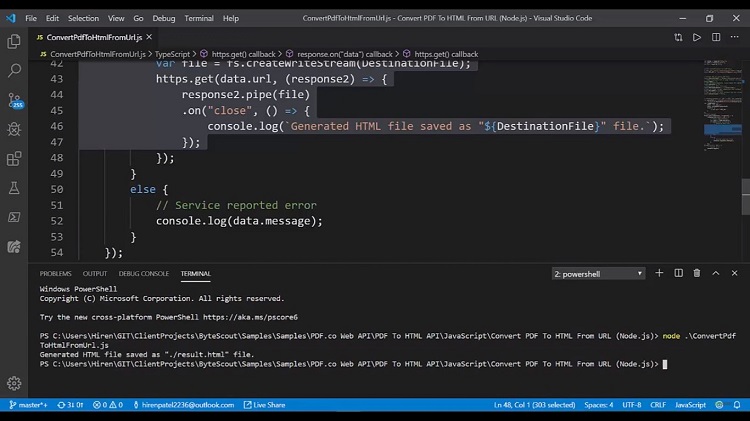The height and width of the screenshot is (421, 750).
Task: Open the Terminal menu
Action: (x=199, y=18)
